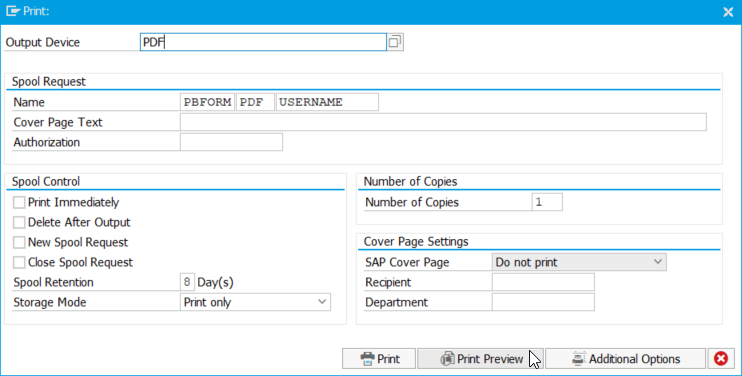Image resolution: width=742 pixels, height=376 pixels.
Task: Click the Recipient input field
Action: point(543,282)
